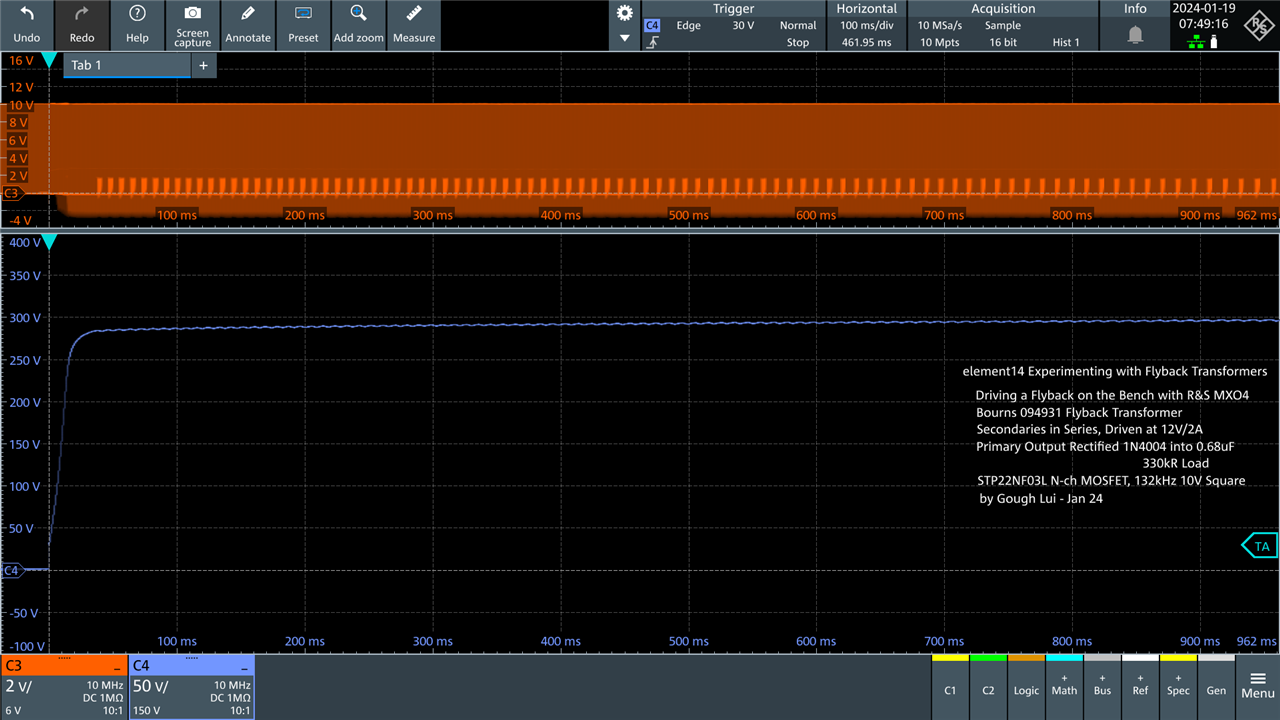Open the Preset tool

pyautogui.click(x=303, y=25)
